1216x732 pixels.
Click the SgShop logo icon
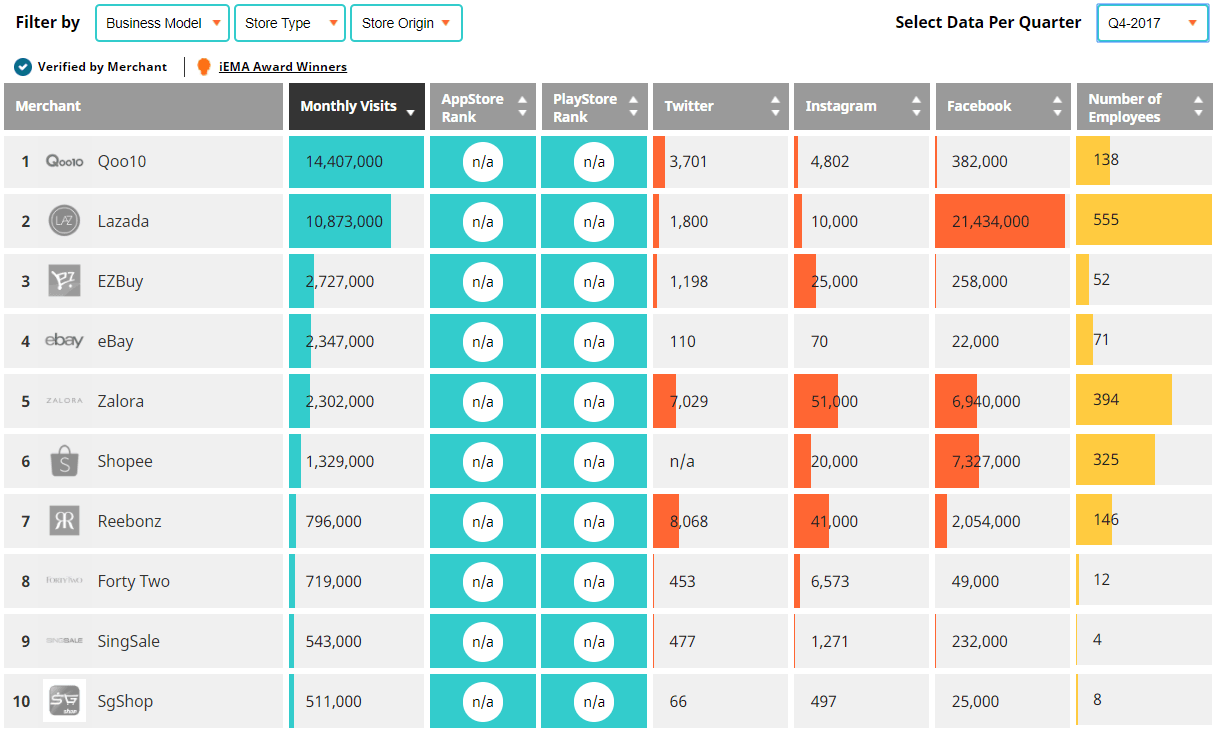(64, 701)
